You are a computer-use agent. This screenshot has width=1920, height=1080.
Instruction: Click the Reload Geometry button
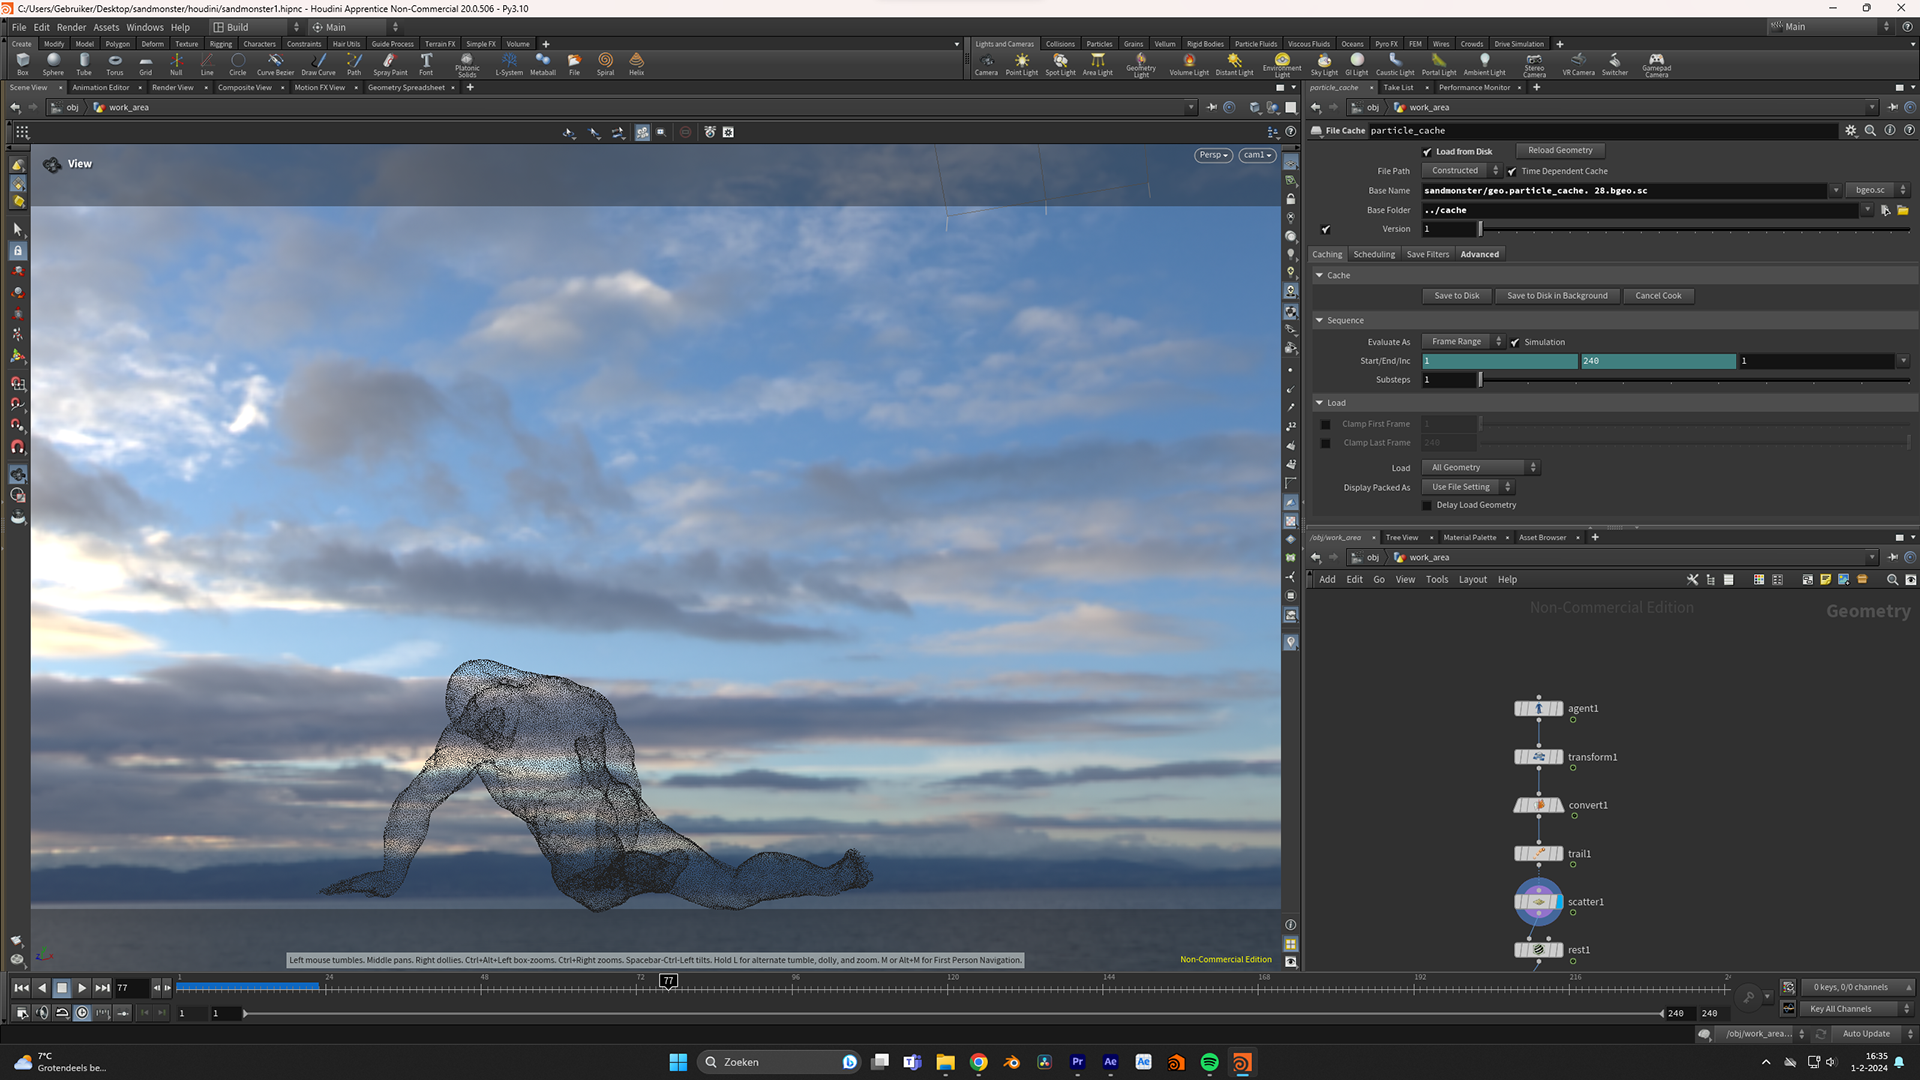[1559, 151]
